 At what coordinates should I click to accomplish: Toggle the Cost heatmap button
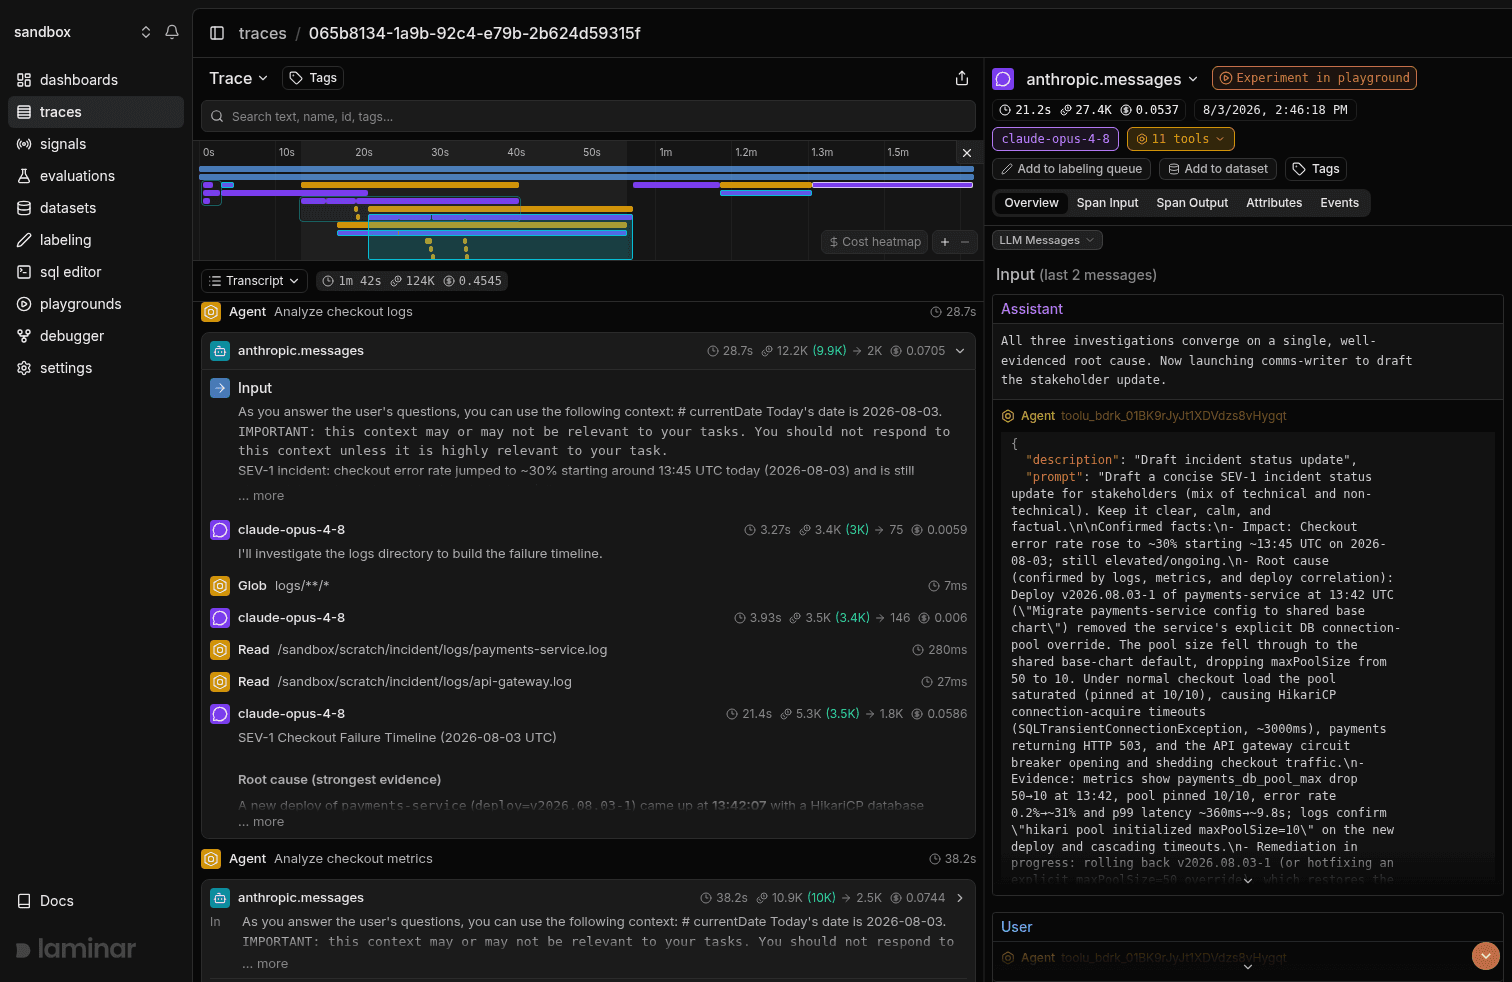coord(875,242)
